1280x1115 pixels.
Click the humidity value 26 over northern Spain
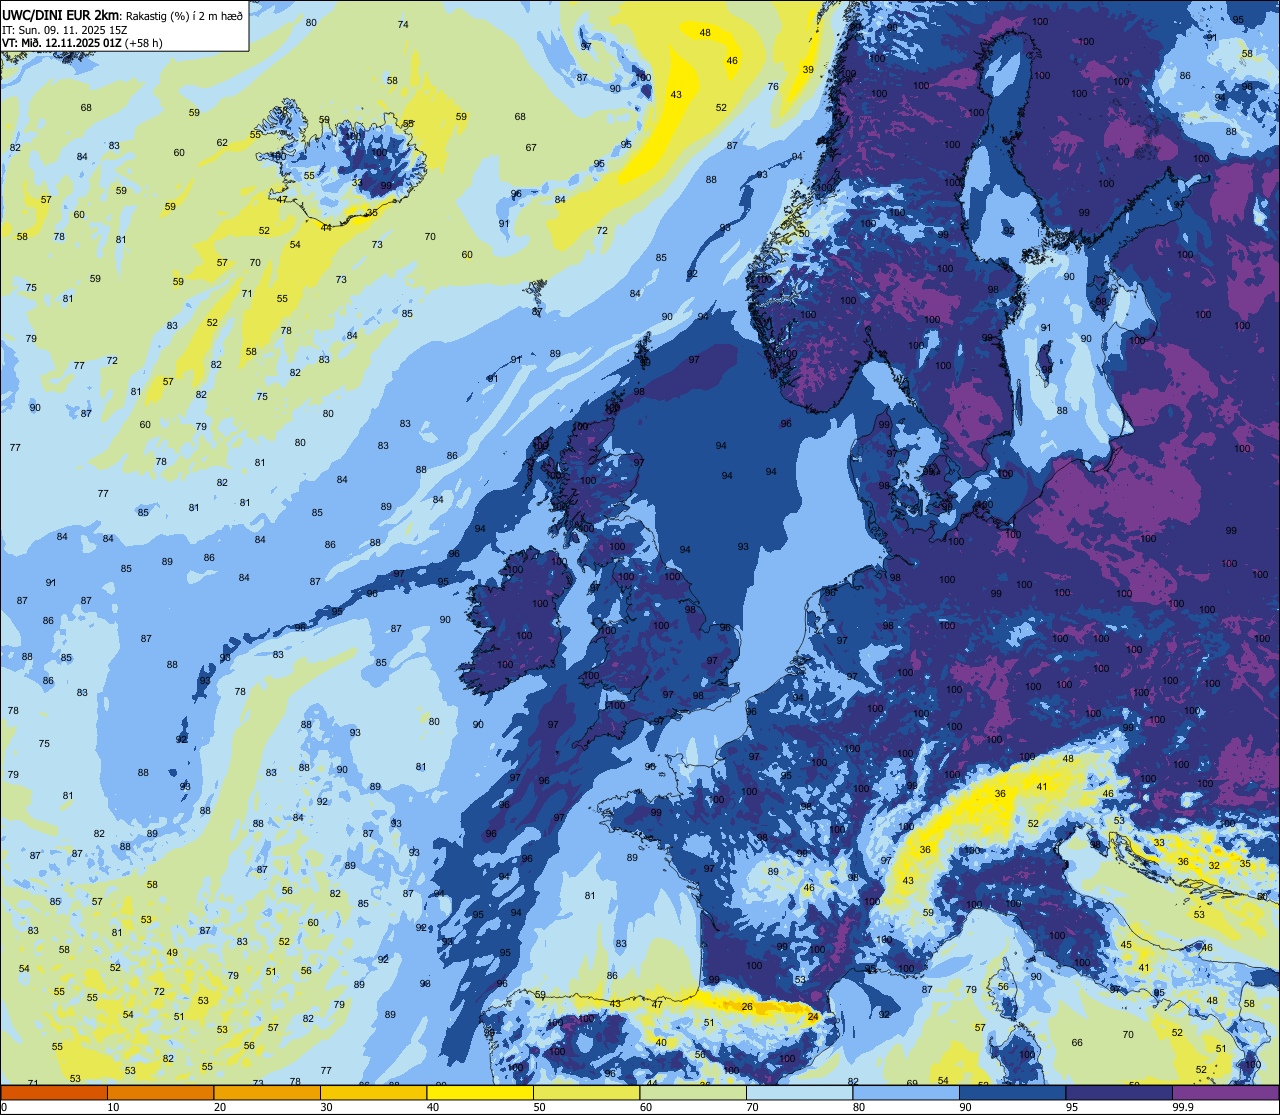pyautogui.click(x=747, y=1006)
